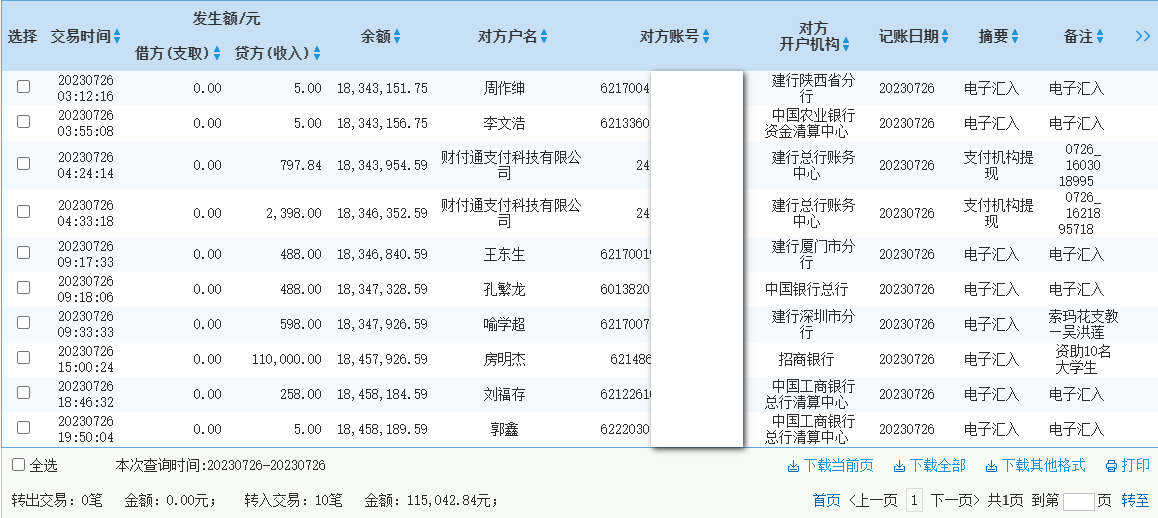Download all records via 下载全部
Screen dimensions: 1158x518
point(937,466)
